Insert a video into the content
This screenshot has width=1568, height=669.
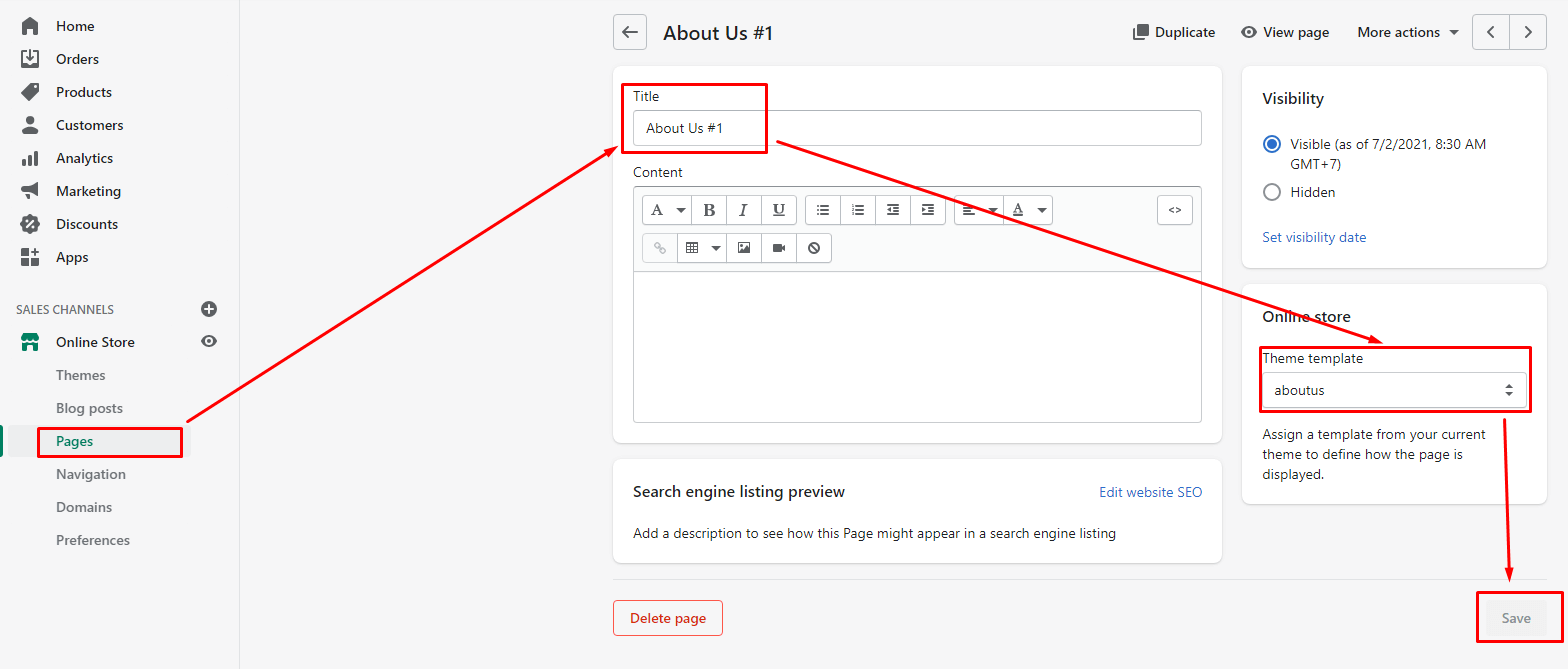click(778, 248)
